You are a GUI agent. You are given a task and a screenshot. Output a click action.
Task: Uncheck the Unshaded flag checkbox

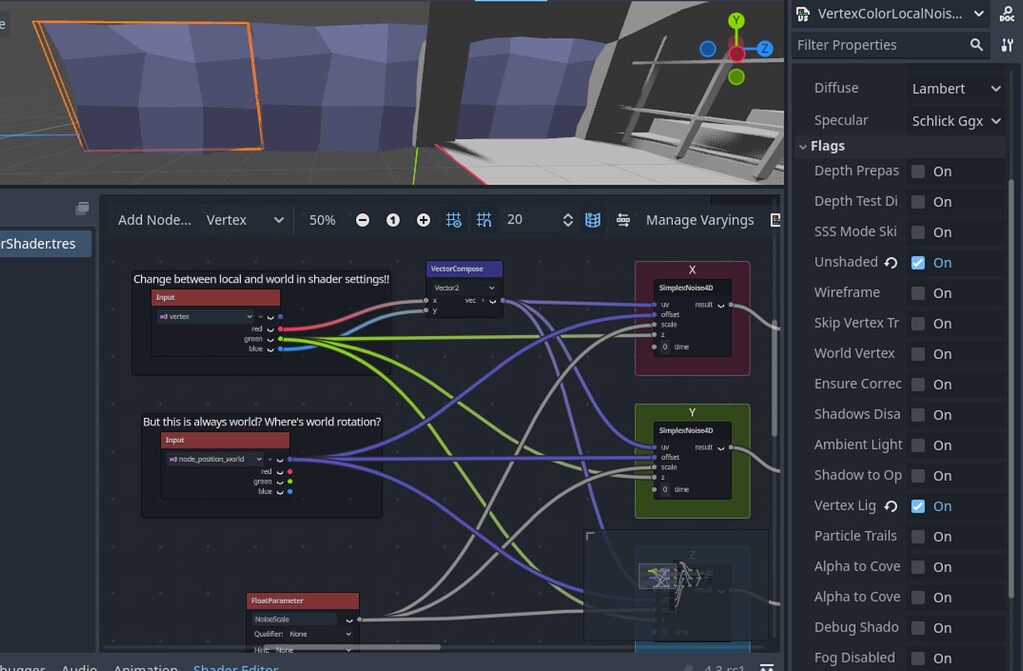(x=916, y=262)
